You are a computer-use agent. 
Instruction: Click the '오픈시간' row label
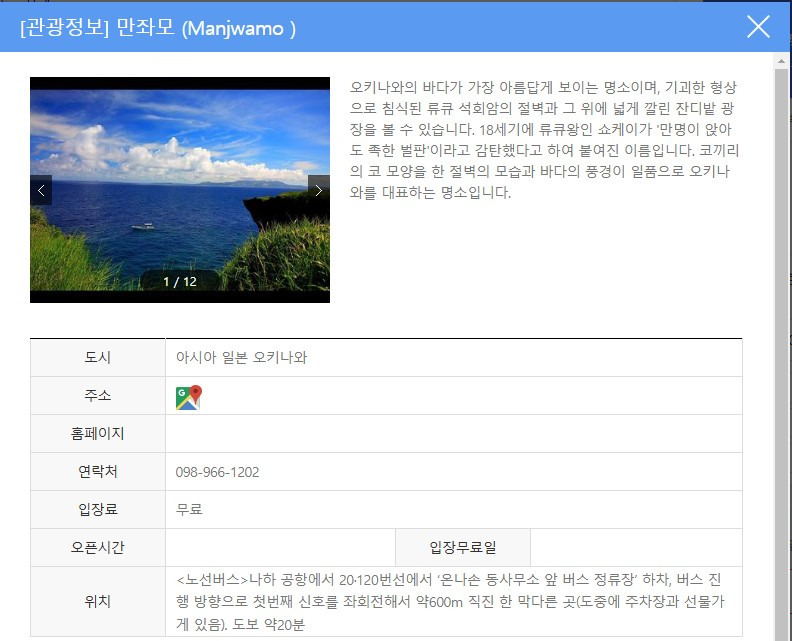(97, 548)
